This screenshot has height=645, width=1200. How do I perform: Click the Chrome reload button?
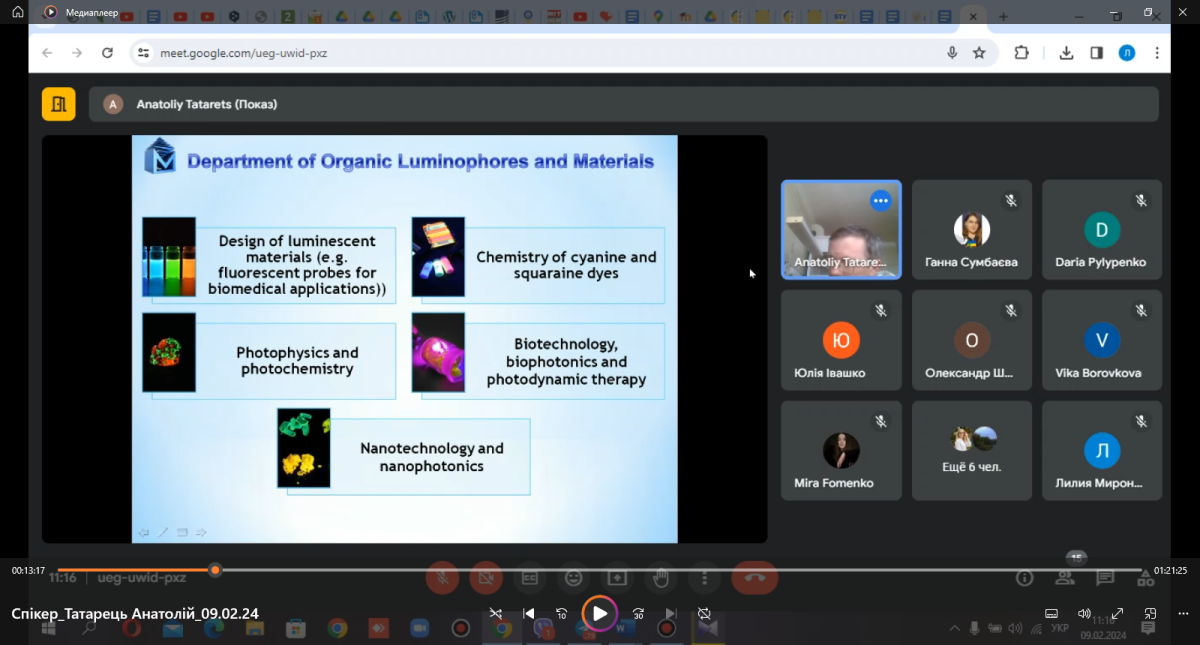[107, 53]
